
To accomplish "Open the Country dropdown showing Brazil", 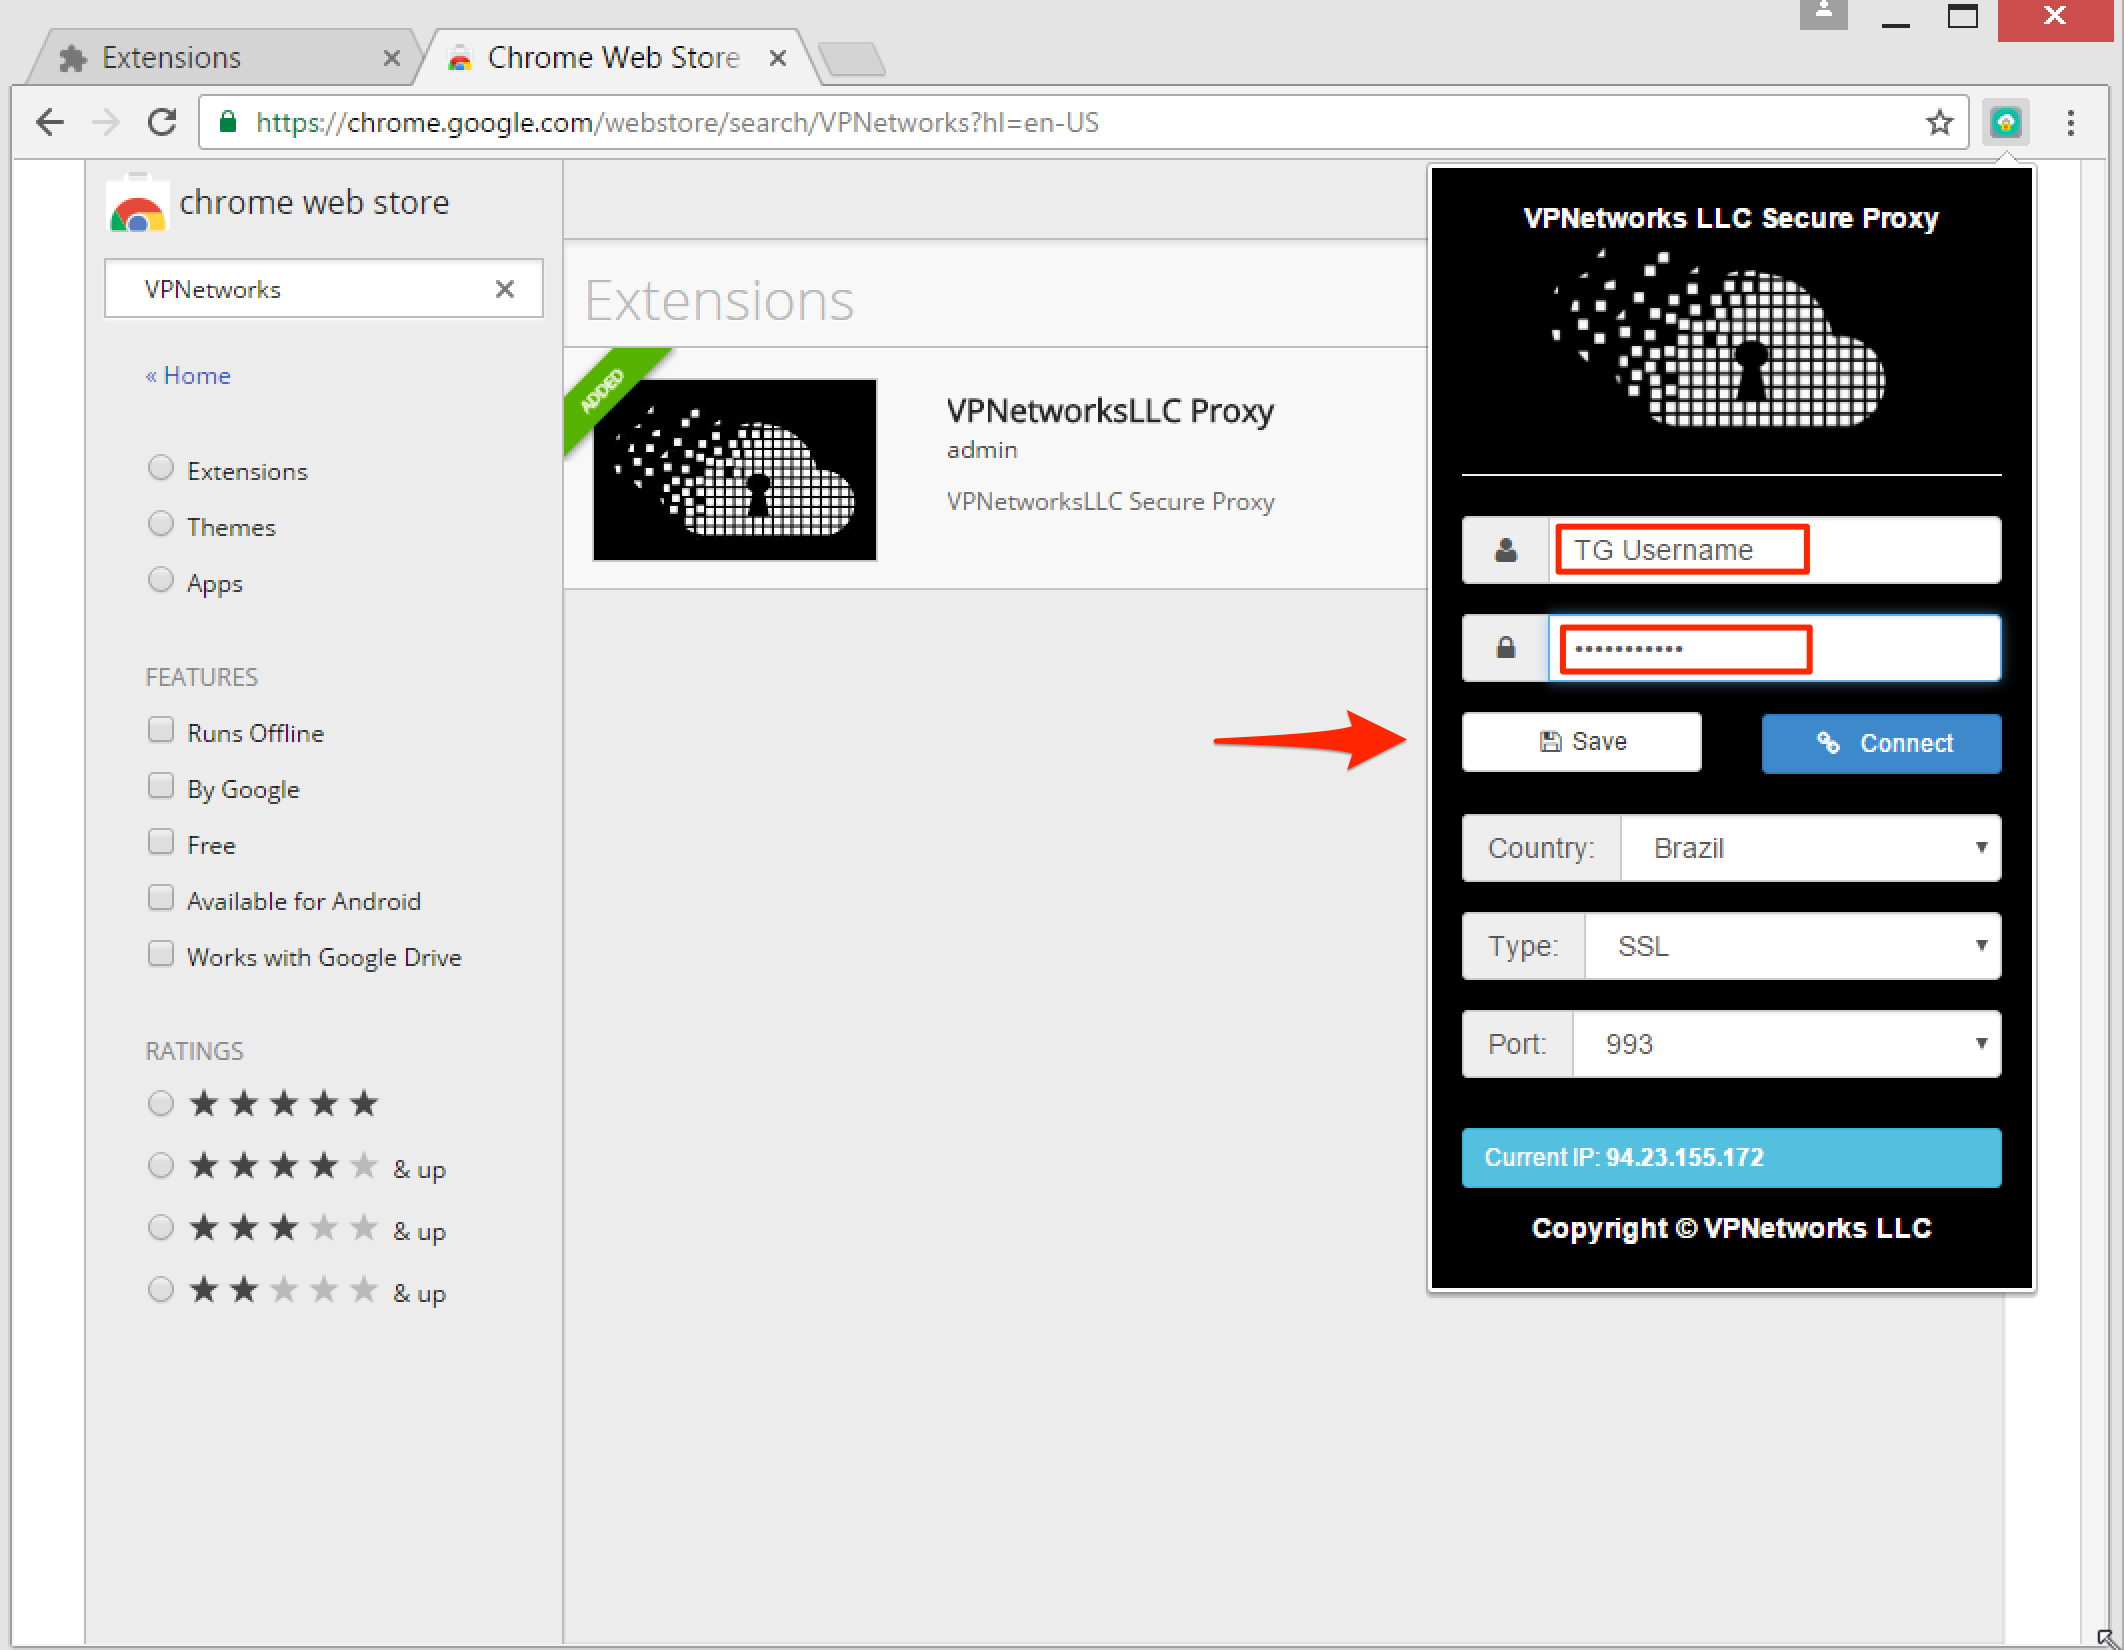I will 1810,848.
